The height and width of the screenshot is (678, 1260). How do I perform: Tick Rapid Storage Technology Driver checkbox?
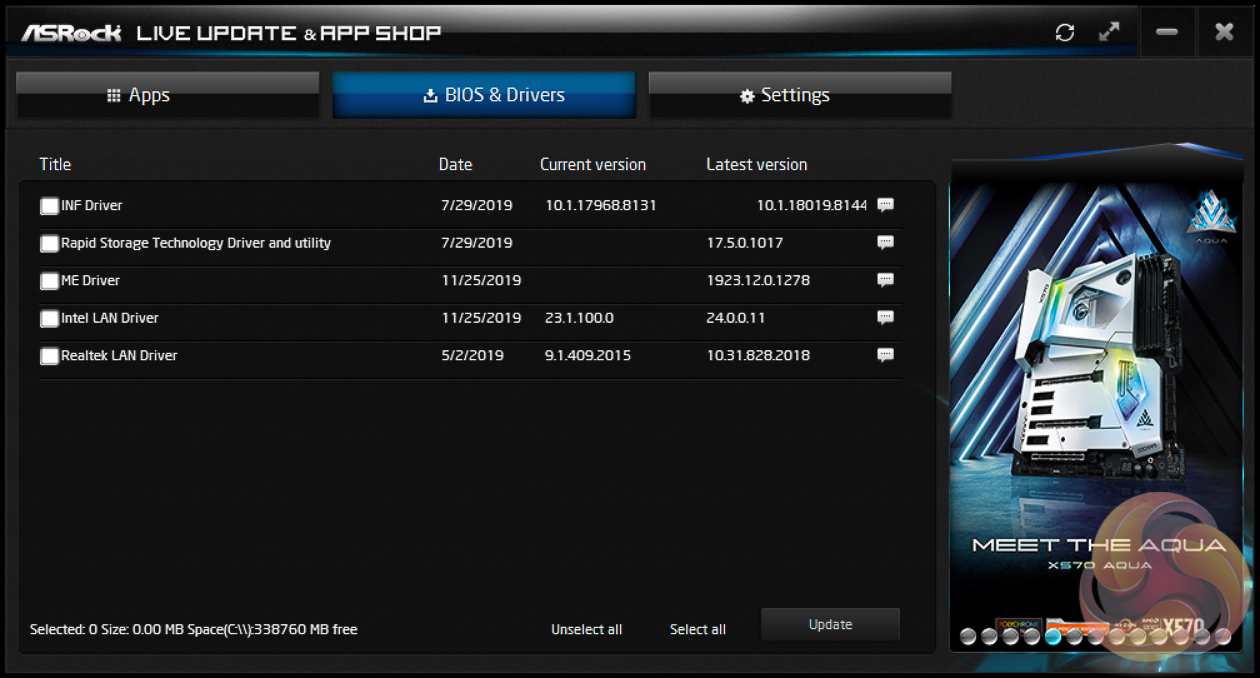click(x=49, y=243)
